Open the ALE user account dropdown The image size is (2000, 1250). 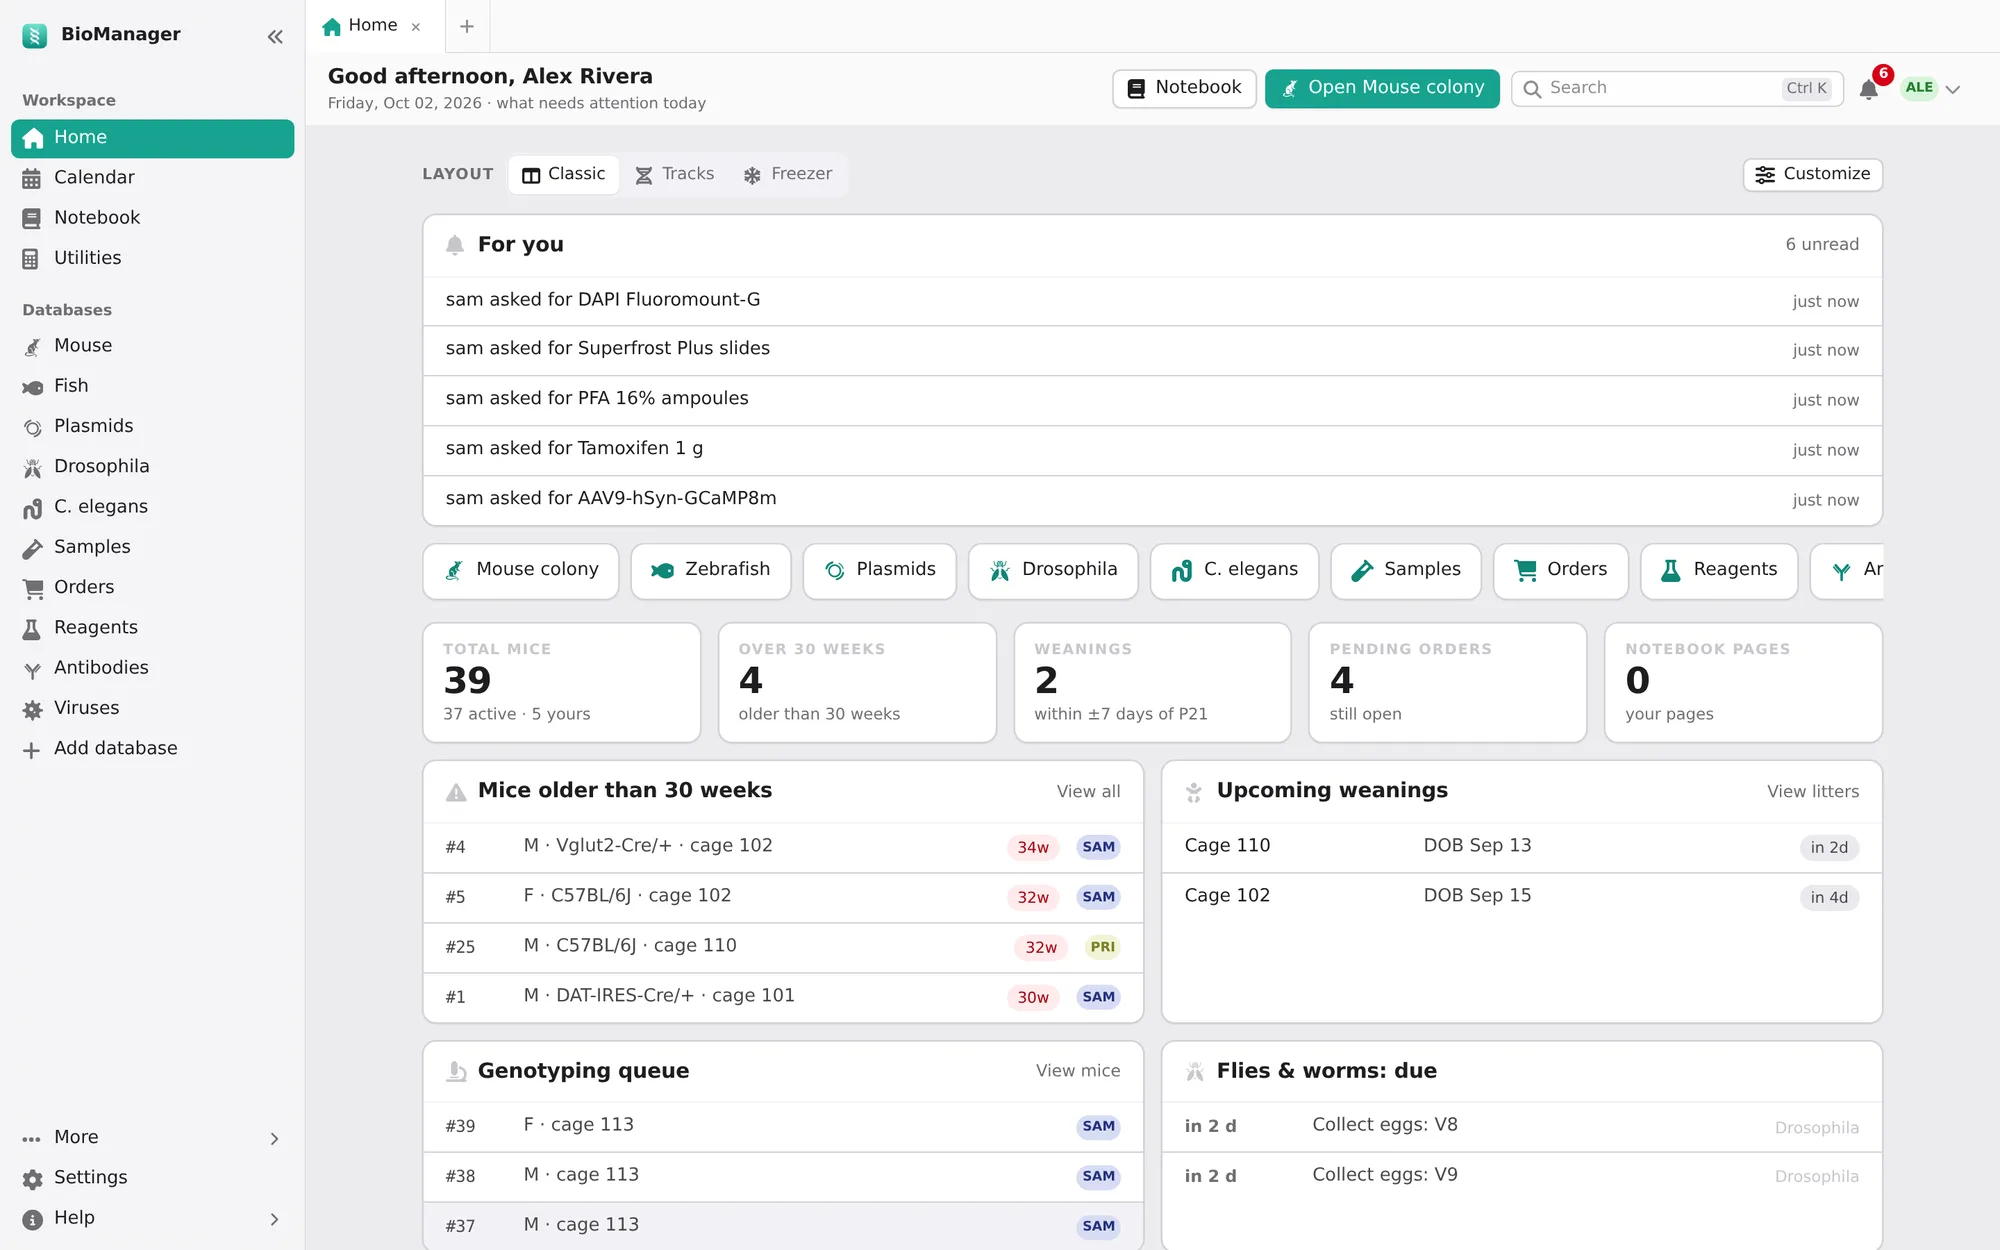click(x=1931, y=88)
